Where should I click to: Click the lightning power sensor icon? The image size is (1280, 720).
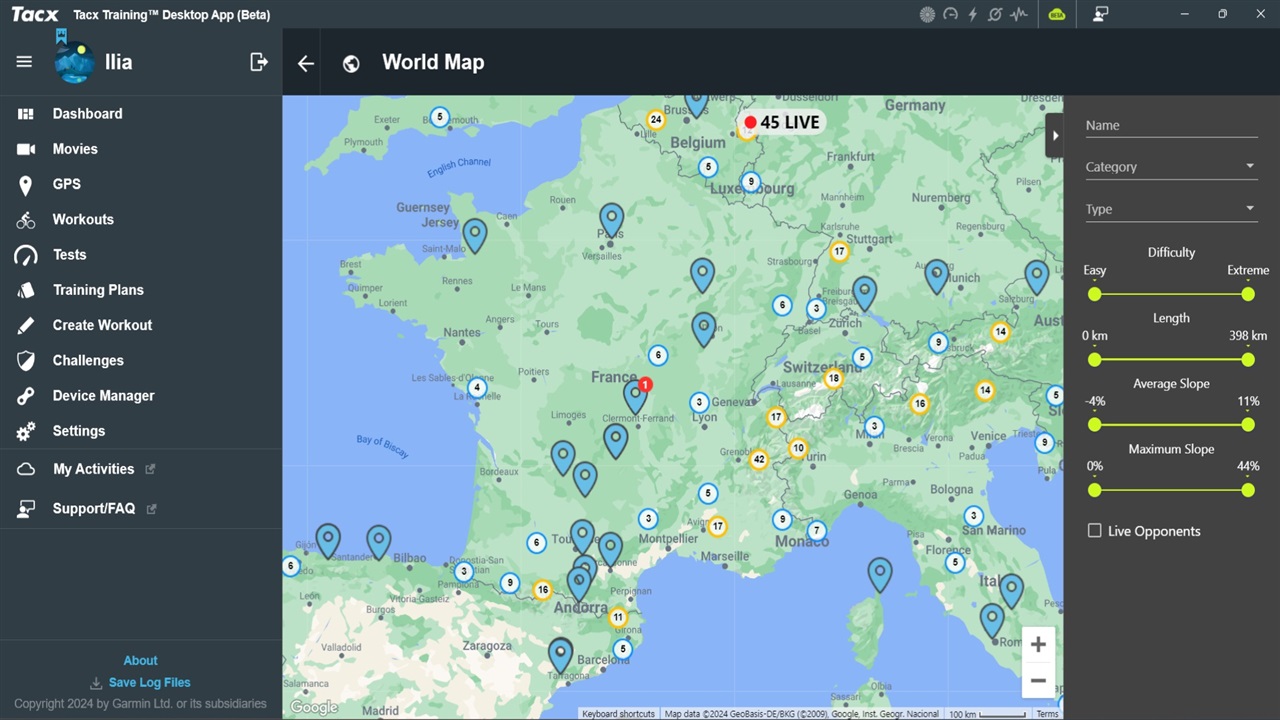[x=972, y=14]
